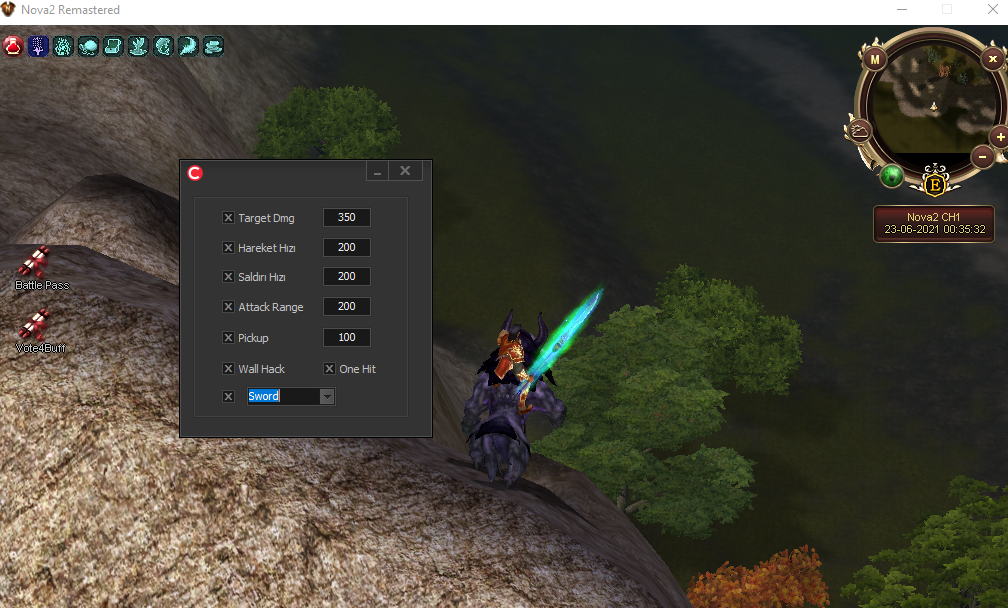Click the weather cloud icon on minimap
The height and width of the screenshot is (608, 1008).
point(859,132)
